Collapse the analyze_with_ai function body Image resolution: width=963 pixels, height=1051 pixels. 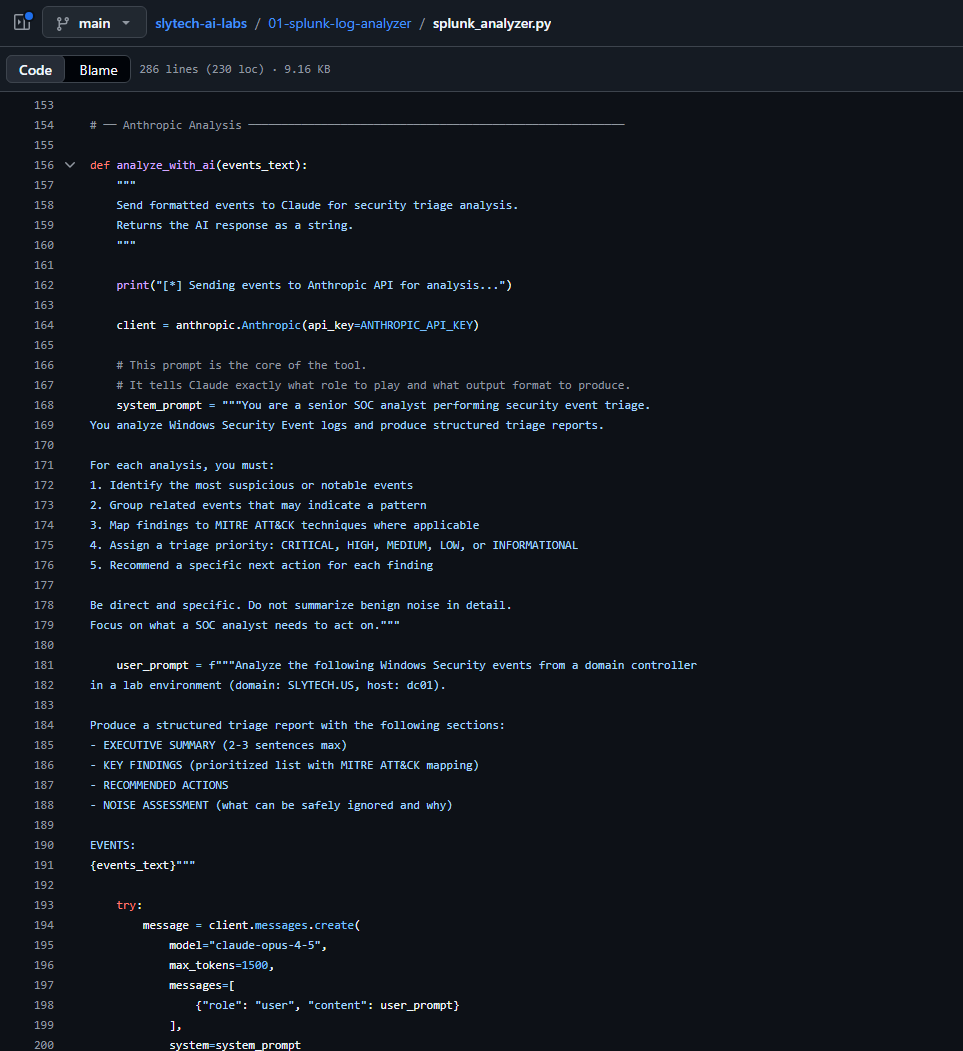[69, 165]
